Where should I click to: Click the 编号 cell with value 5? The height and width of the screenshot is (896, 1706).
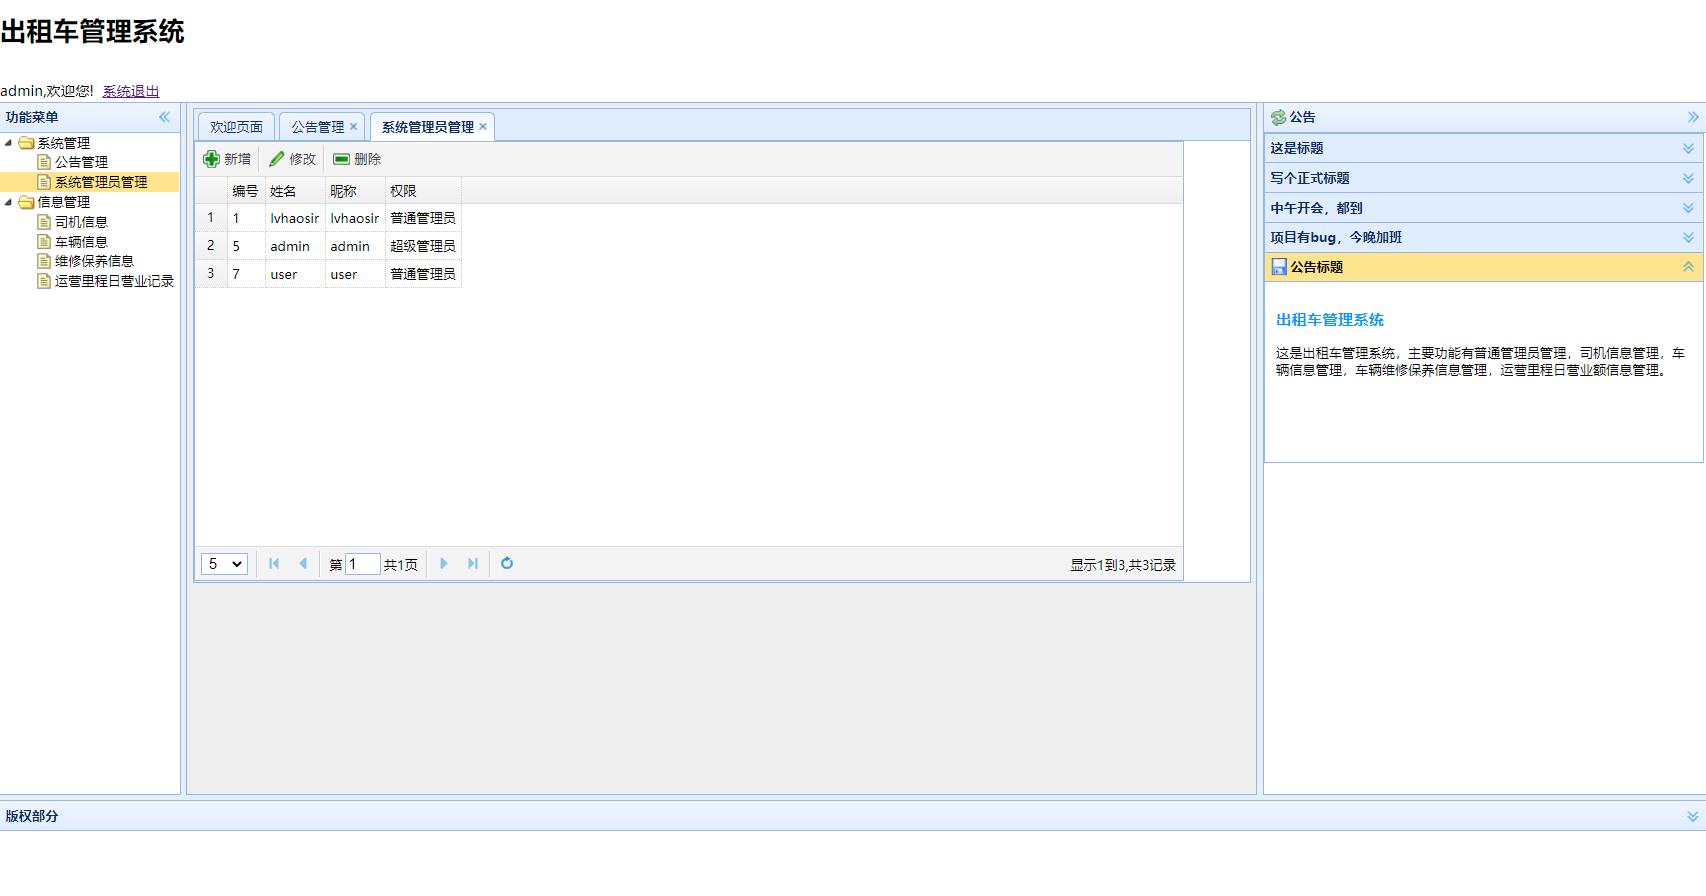(246, 246)
